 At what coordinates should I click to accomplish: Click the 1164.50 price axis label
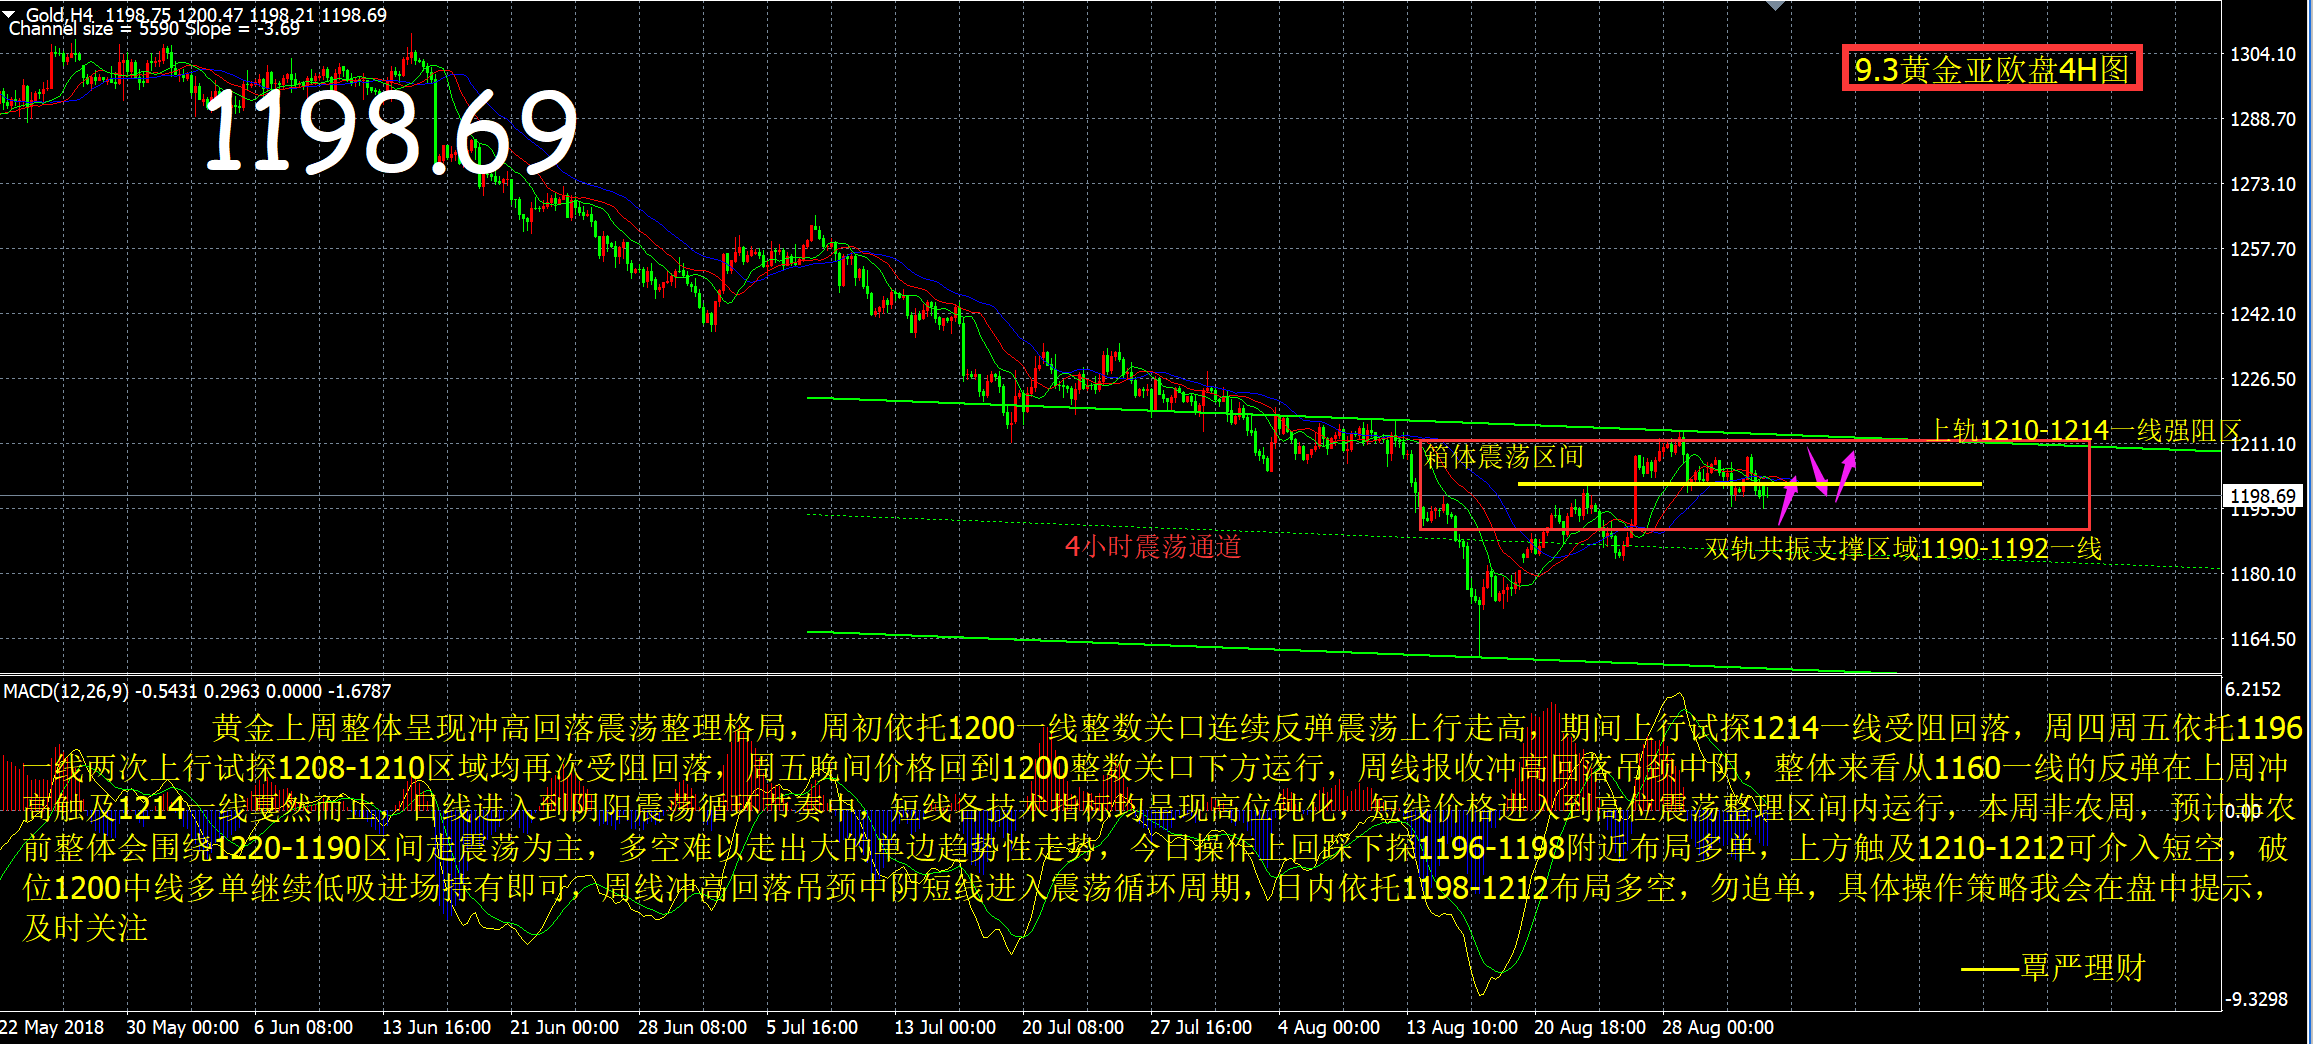2263,639
